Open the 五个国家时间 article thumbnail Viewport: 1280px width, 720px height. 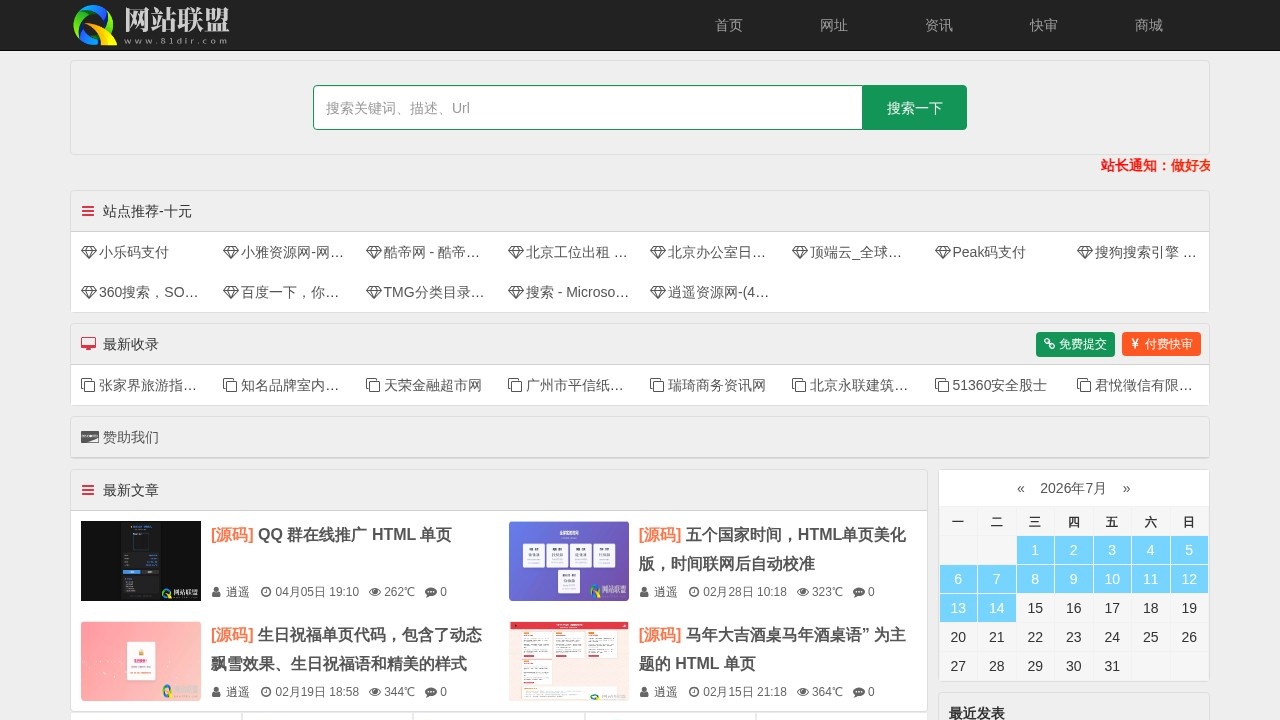569,561
